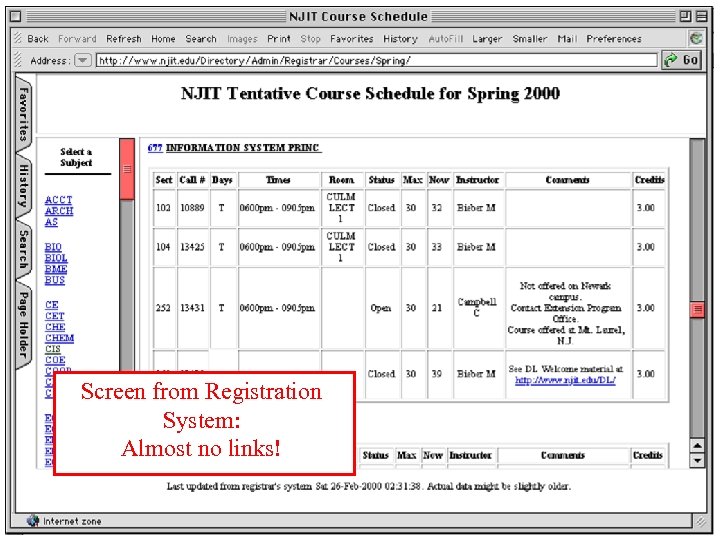
Task: Click call number 10889 cell
Action: 193,208
